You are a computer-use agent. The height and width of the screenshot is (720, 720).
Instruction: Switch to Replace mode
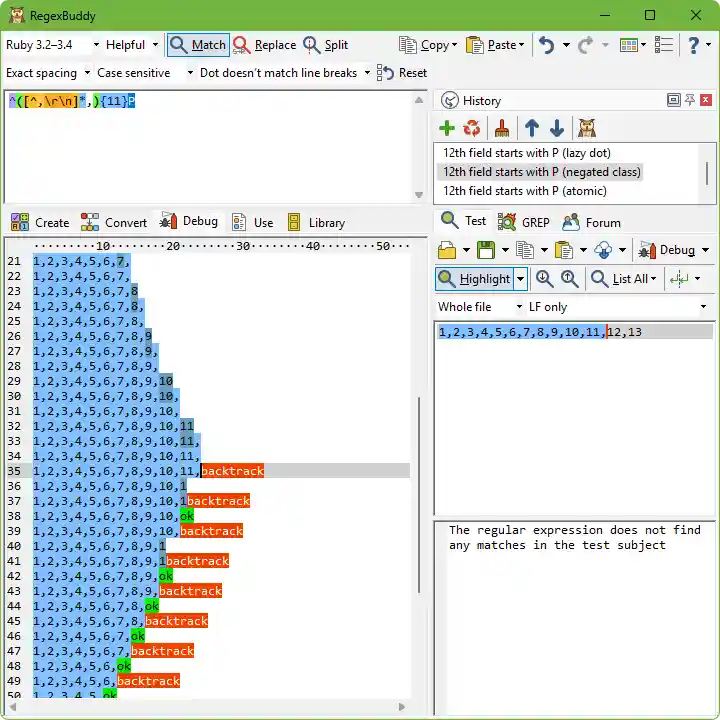click(264, 45)
